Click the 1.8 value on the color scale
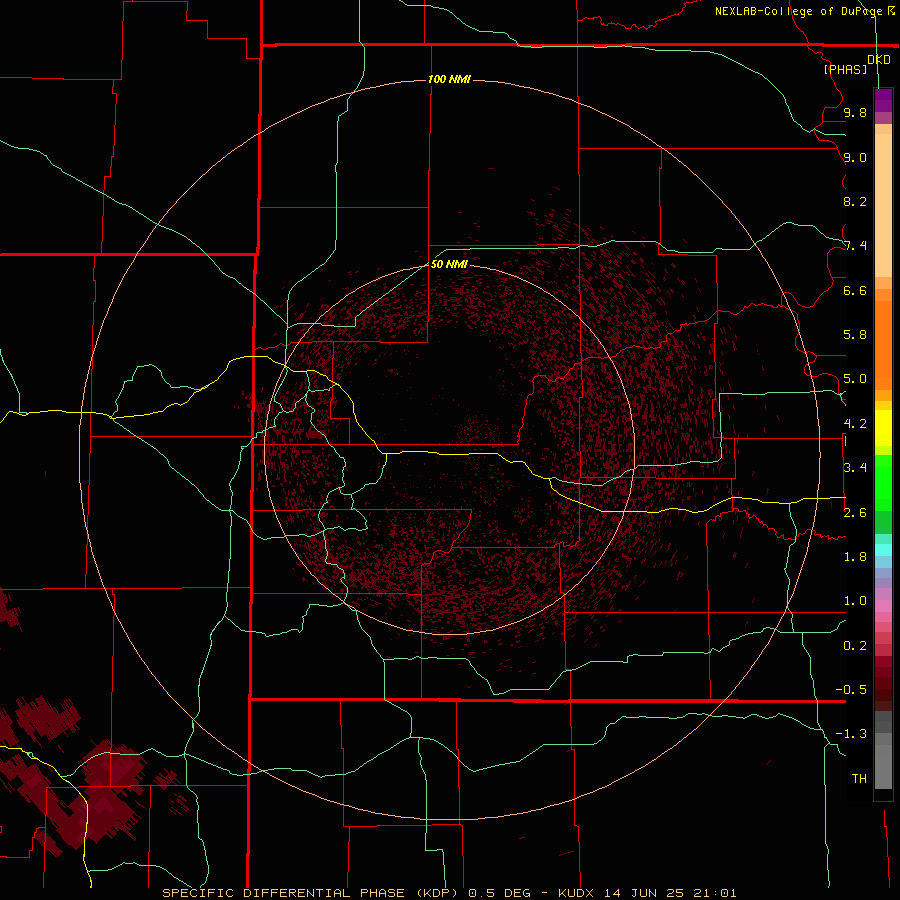900x900 pixels. [x=855, y=557]
